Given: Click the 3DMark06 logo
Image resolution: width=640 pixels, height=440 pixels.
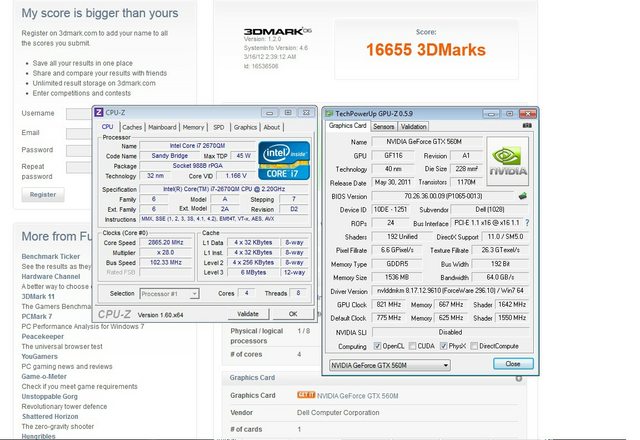Looking at the screenshot, I should coord(278,31).
